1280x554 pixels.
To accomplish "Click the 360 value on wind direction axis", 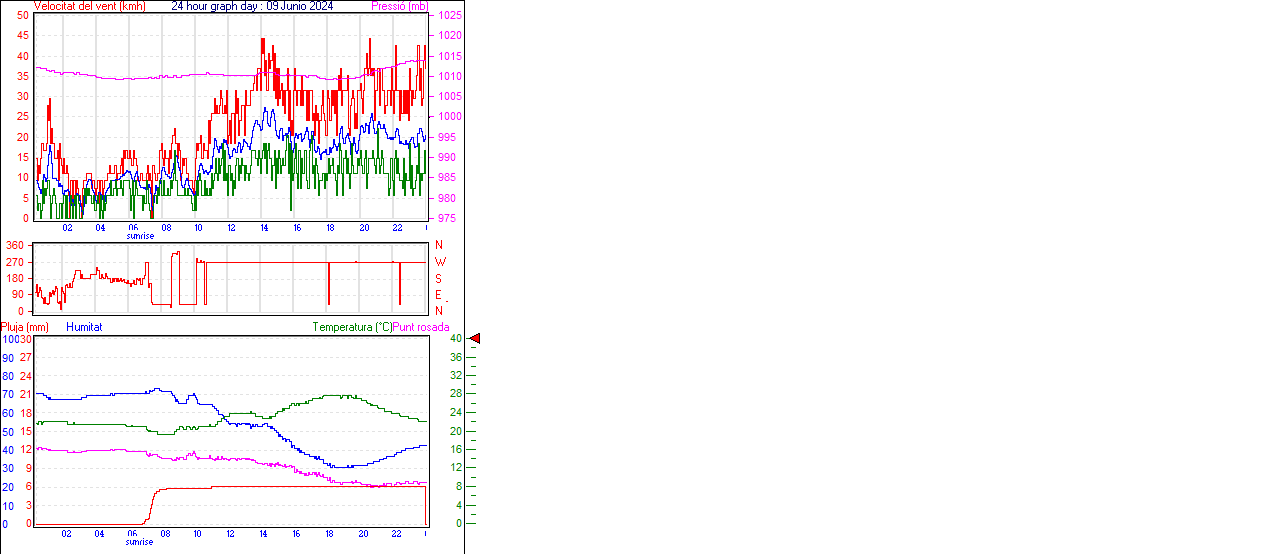I will 16,245.
